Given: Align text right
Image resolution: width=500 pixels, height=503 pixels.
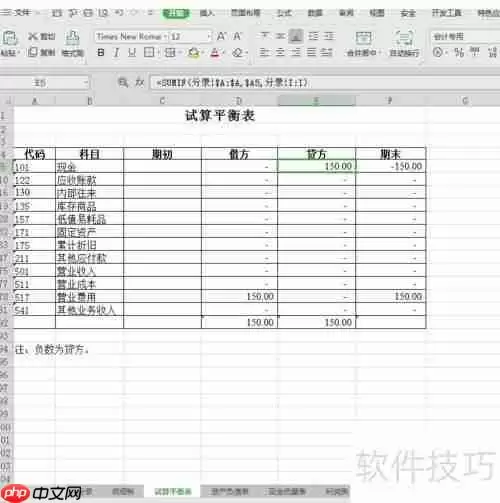Looking at the screenshot, I should [x=296, y=52].
